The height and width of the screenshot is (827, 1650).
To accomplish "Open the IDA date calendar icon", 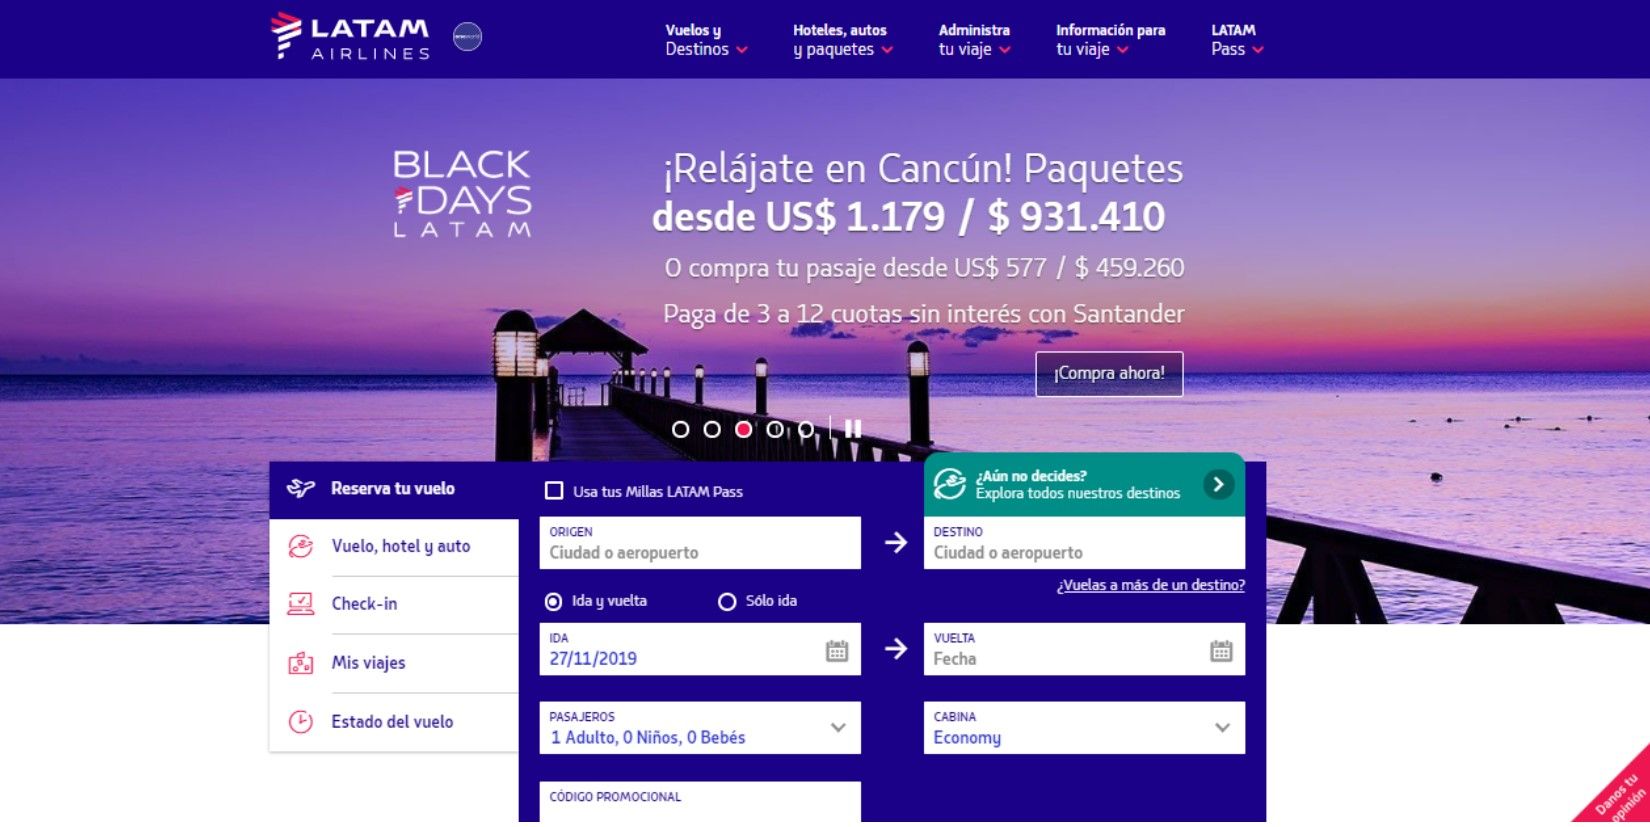I will tap(836, 651).
